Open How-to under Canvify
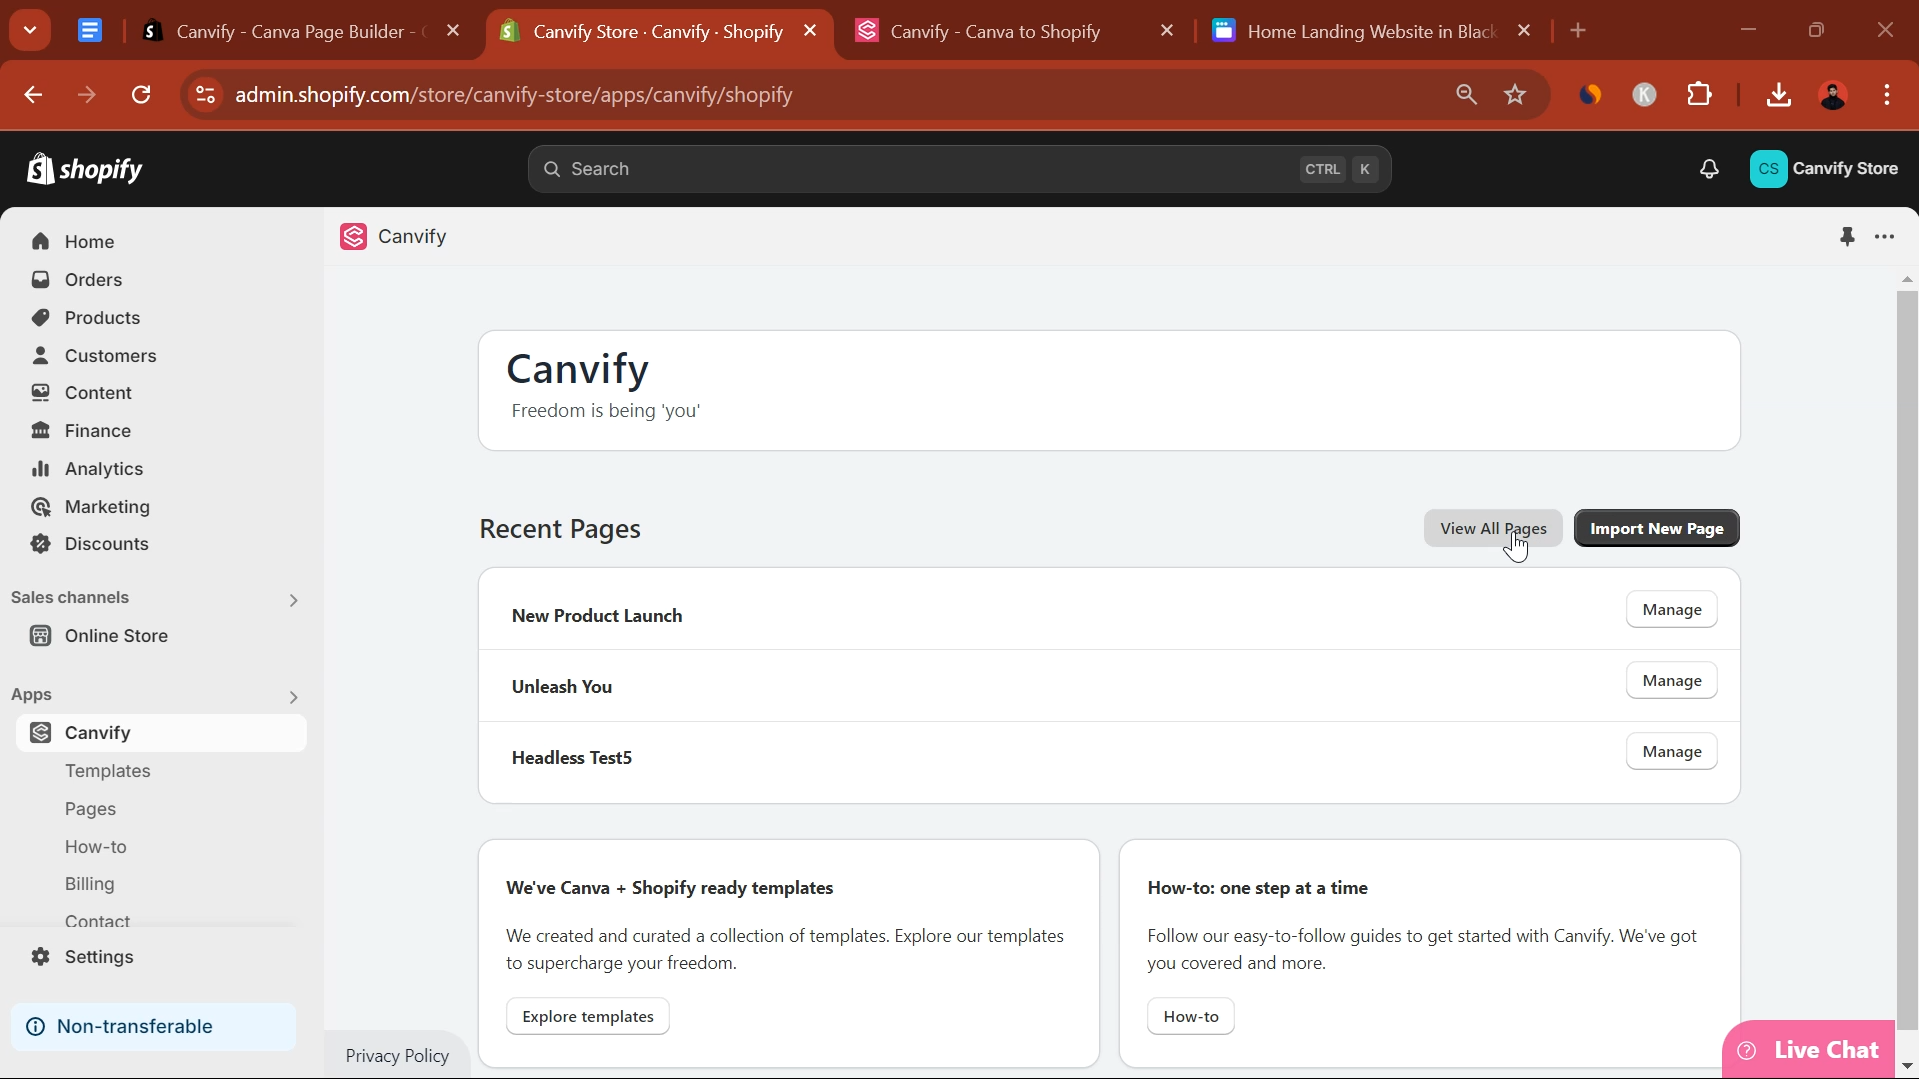 coord(96,847)
